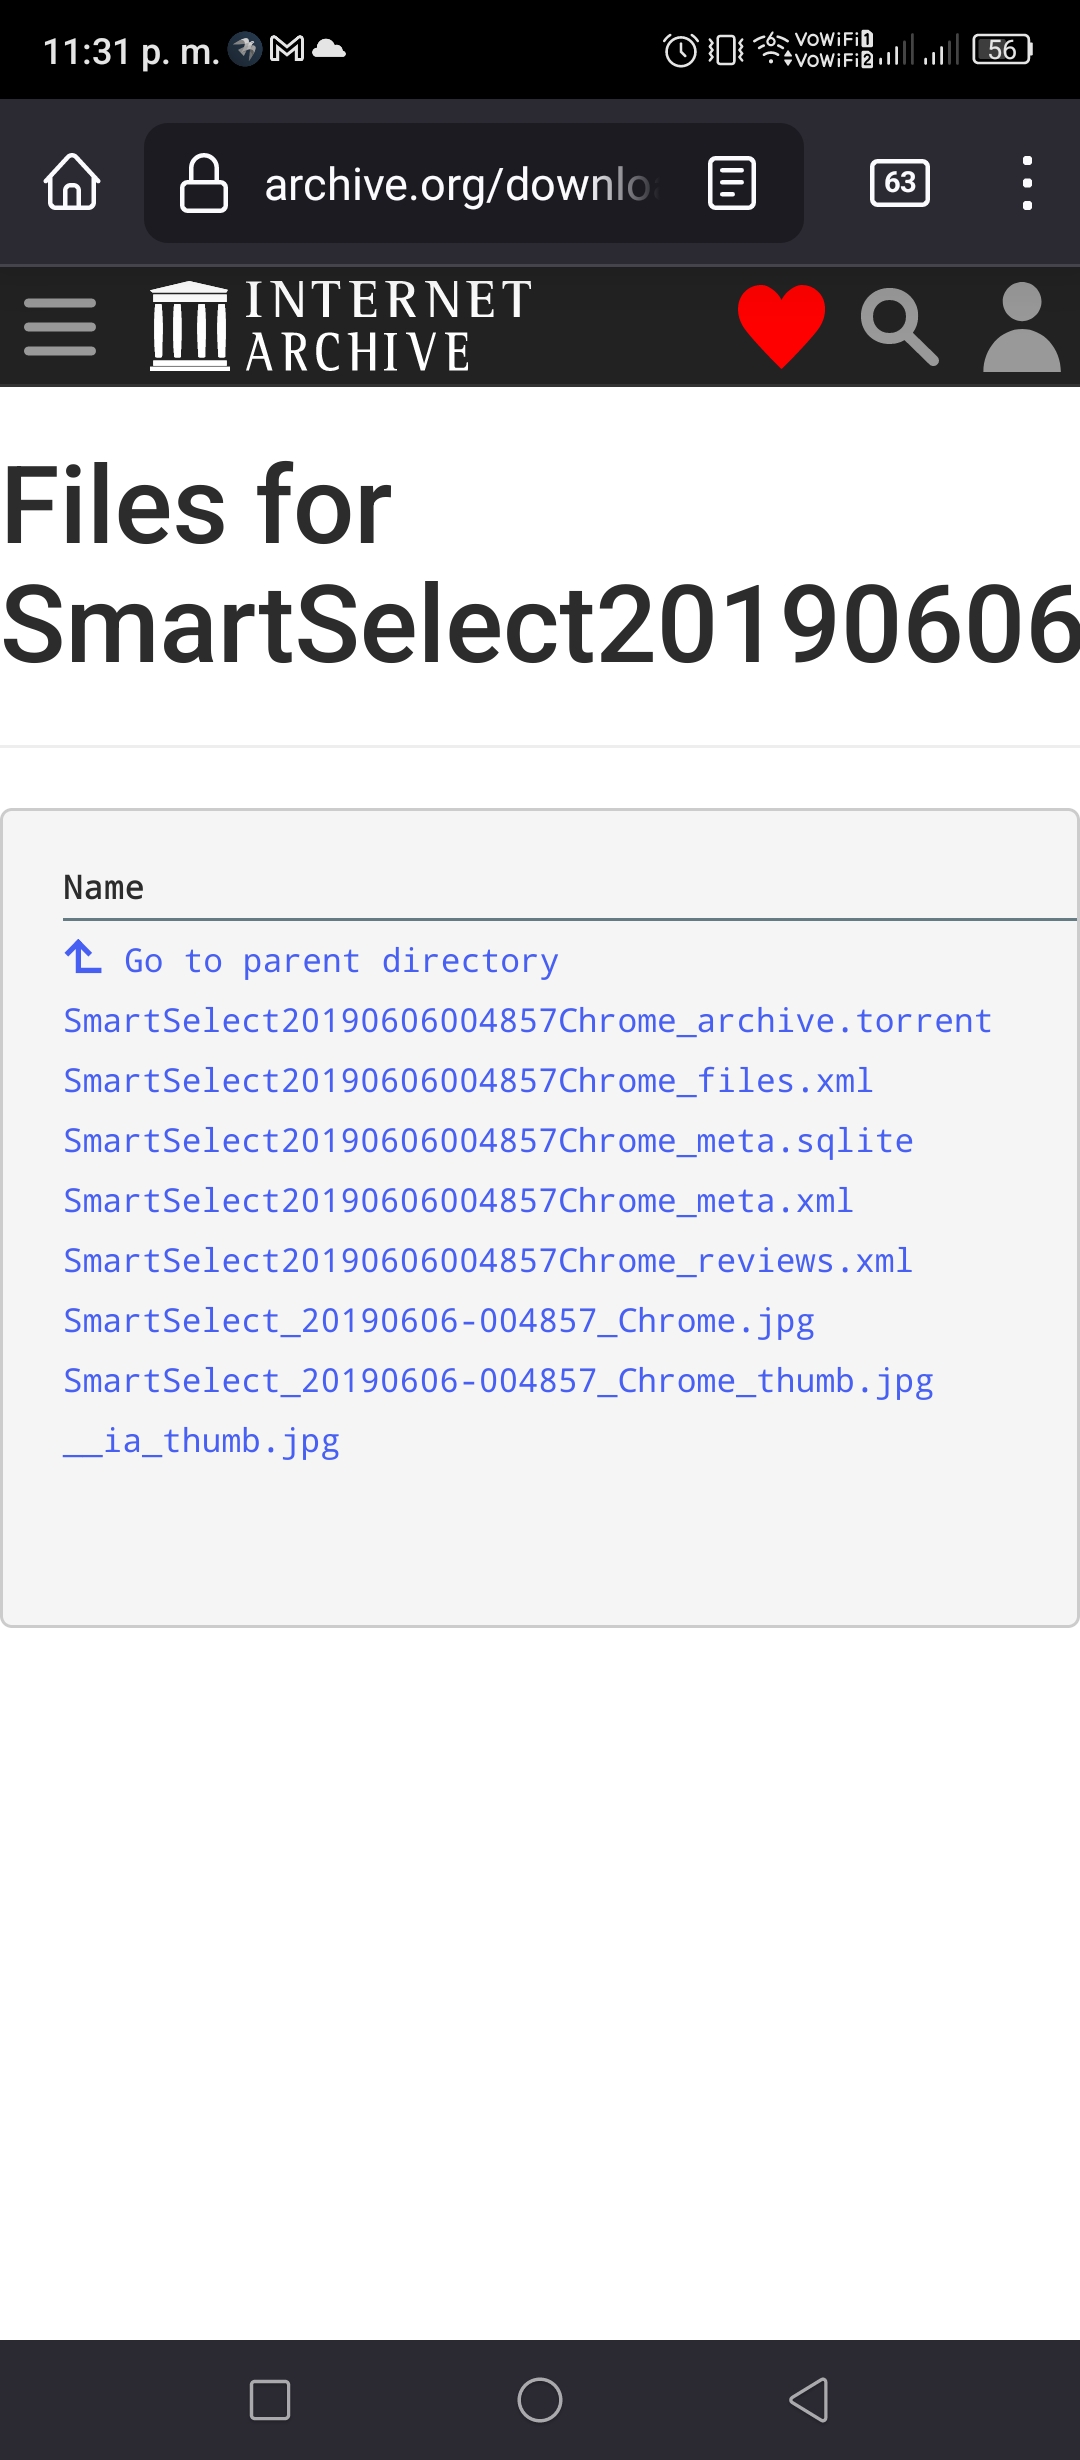This screenshot has width=1080, height=2460.
Task: Click Go to parent directory link
Action: pos(341,961)
